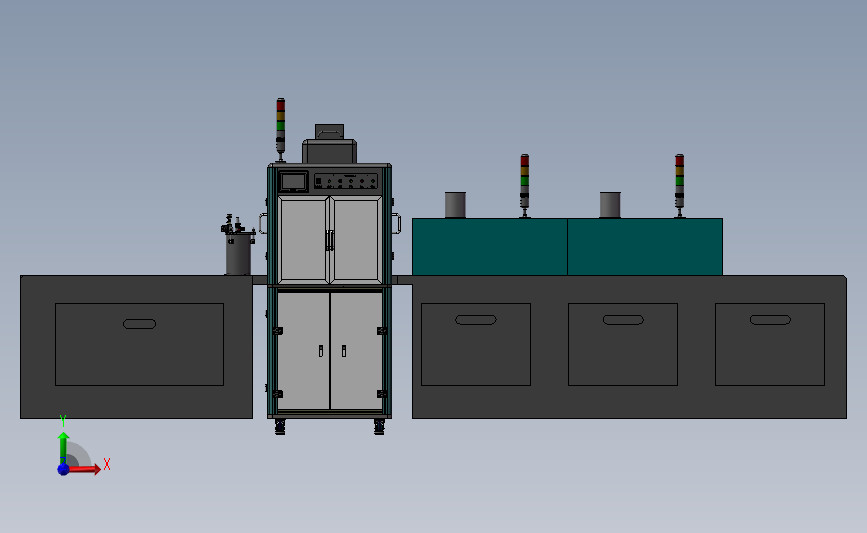Click the right caster wheel under the cabinet
Viewport: 867px width, 533px height.
coord(379,427)
